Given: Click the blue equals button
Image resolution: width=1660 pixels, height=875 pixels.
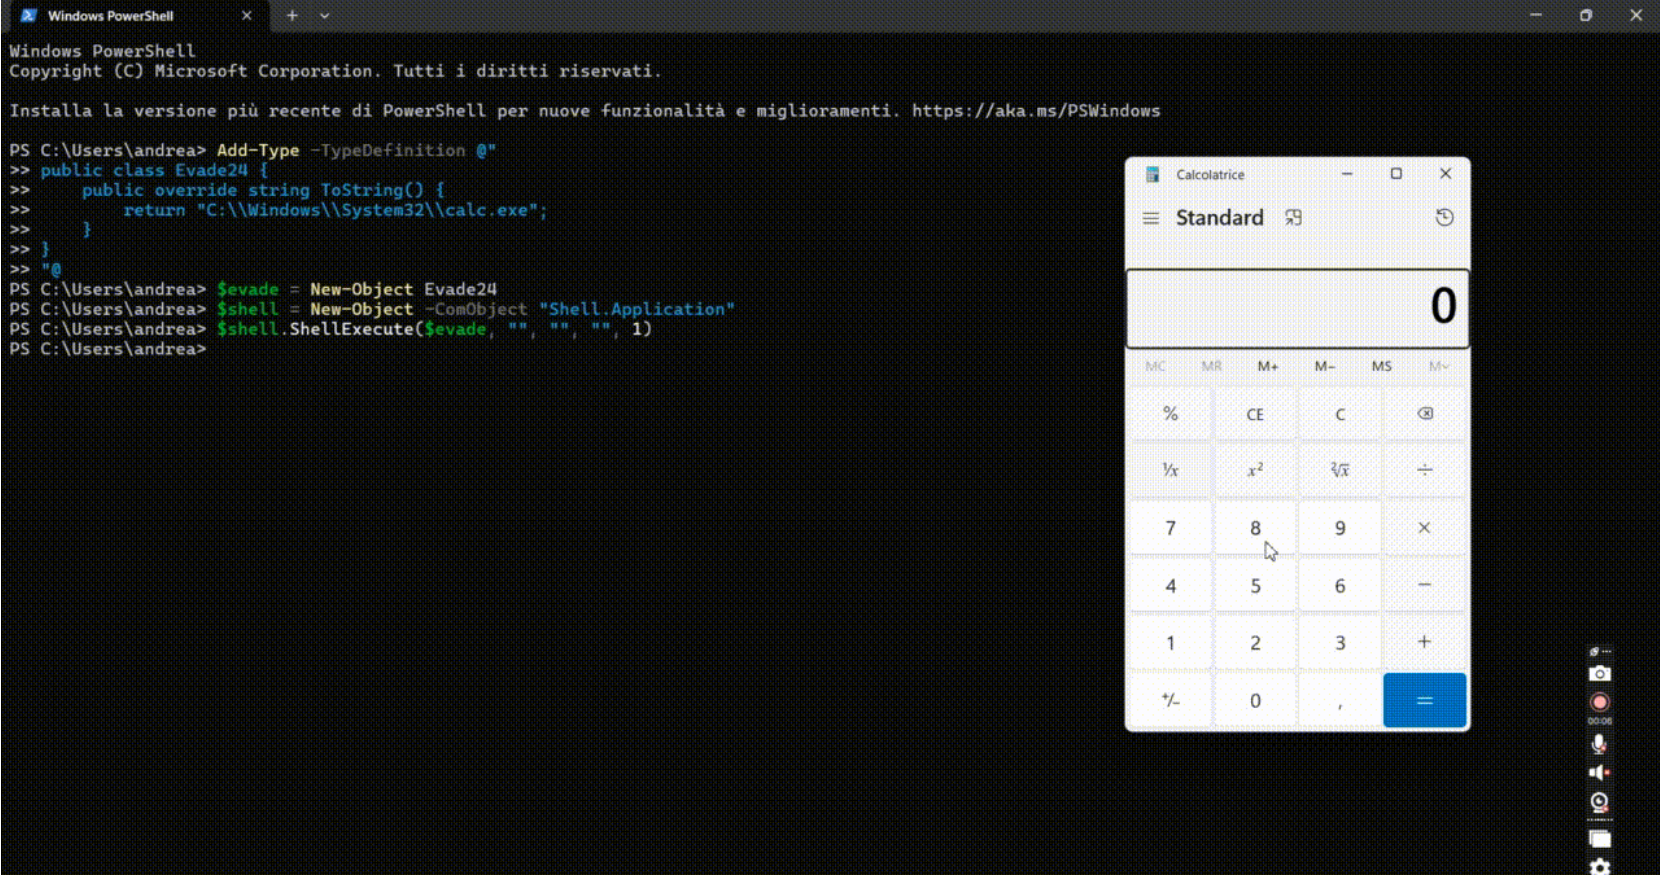Looking at the screenshot, I should (1425, 700).
